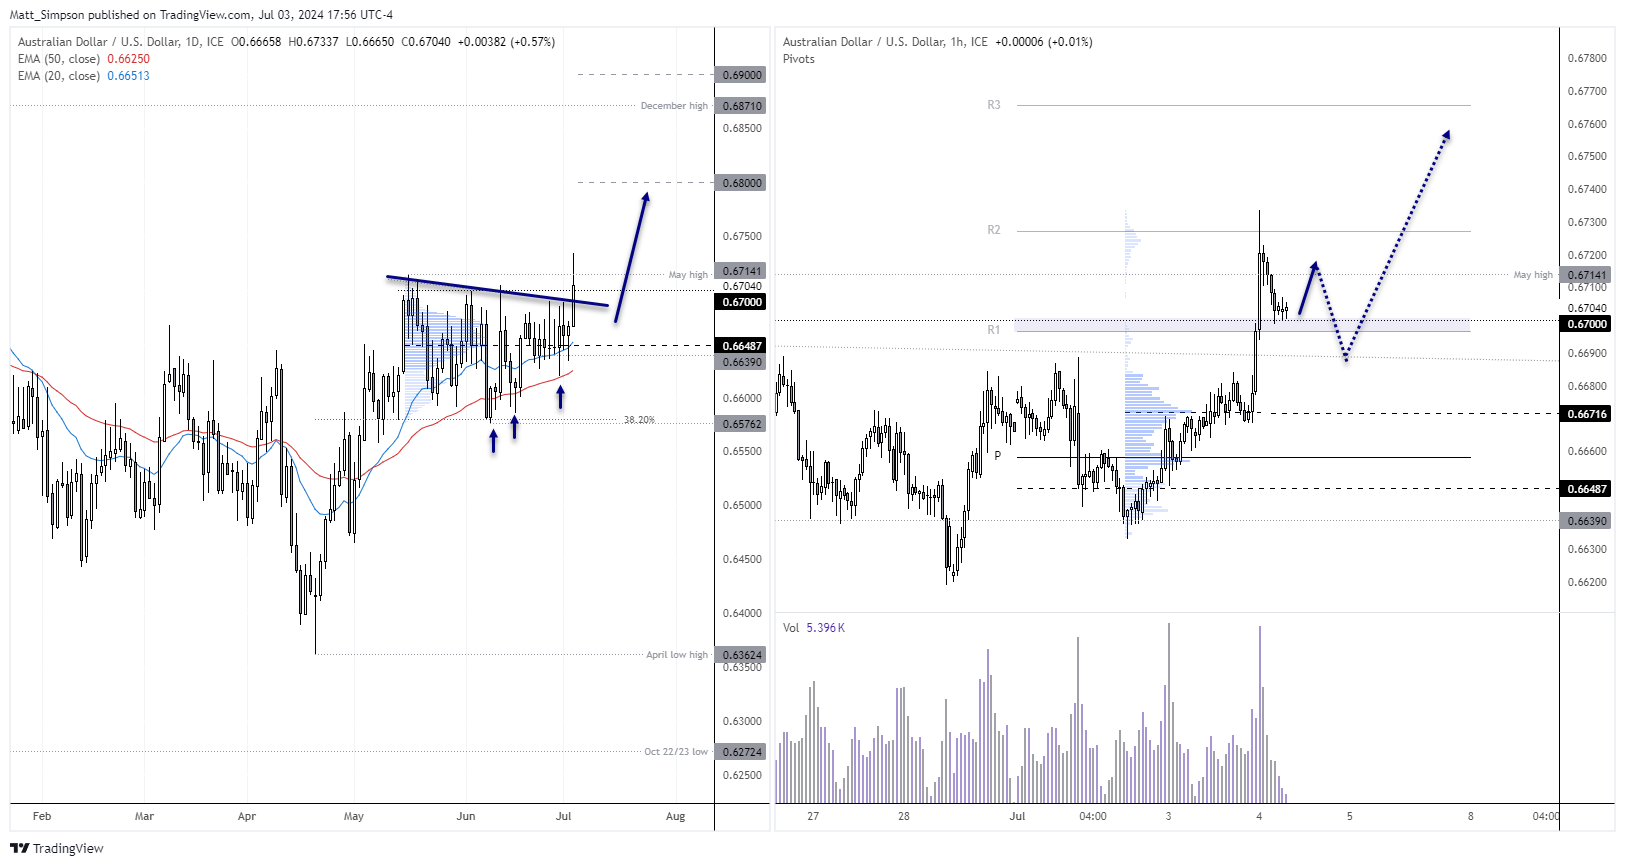The image size is (1625, 866).
Task: Click the 0.66390 grey label on hourly chart
Action: [1587, 521]
